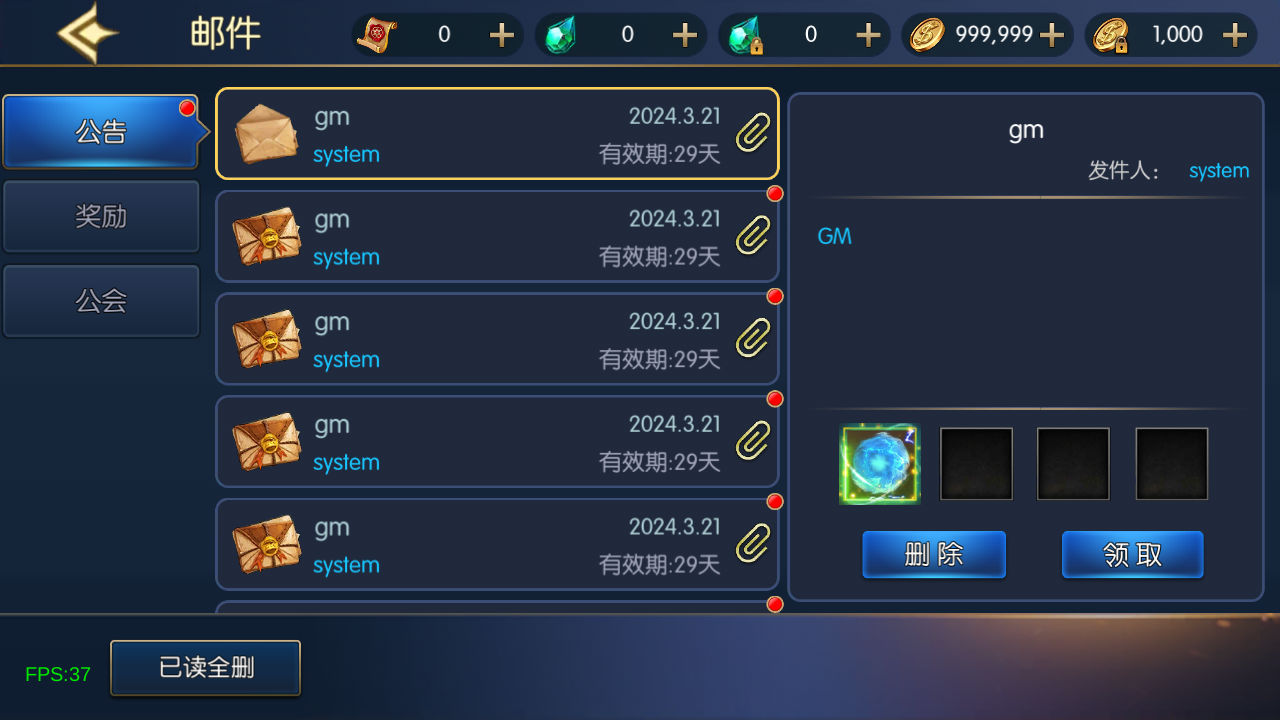Screen dimensions: 1280x720
Task: Click the first empty attachment slot
Action: click(977, 464)
